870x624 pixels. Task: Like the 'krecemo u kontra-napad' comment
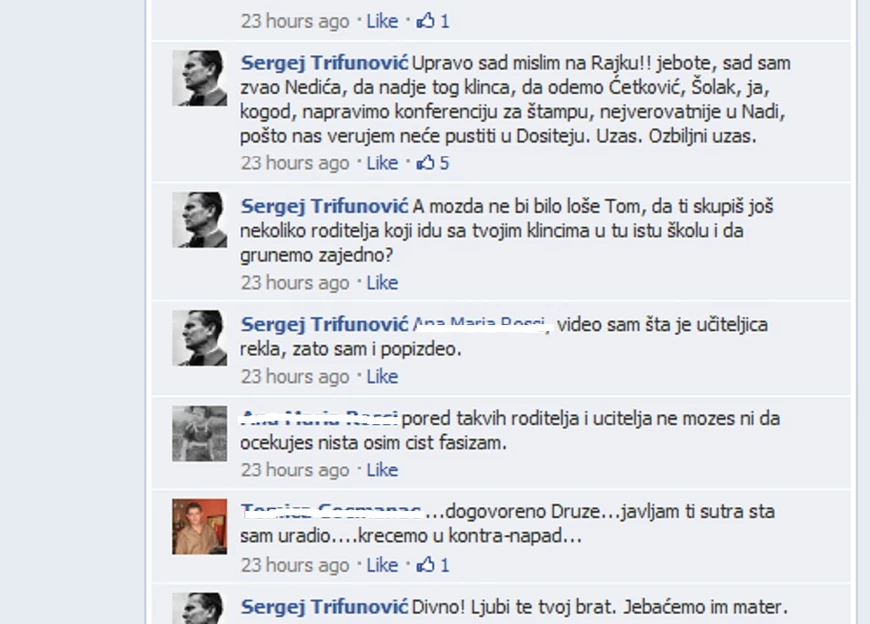(382, 565)
